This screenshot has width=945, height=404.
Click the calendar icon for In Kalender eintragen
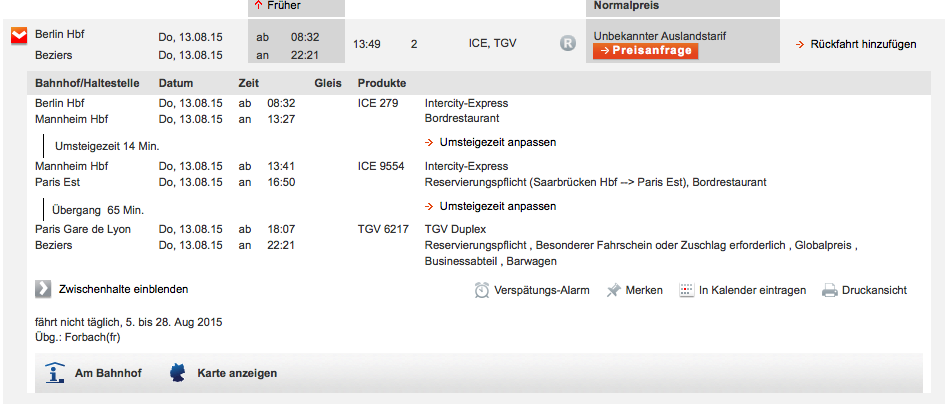pyautogui.click(x=686, y=290)
